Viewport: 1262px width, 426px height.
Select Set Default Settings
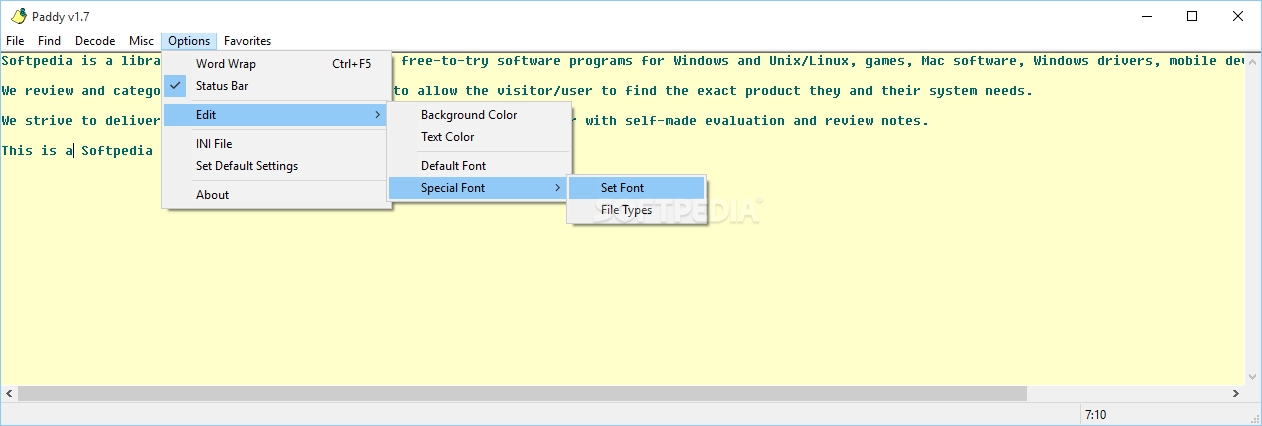[x=276, y=166]
